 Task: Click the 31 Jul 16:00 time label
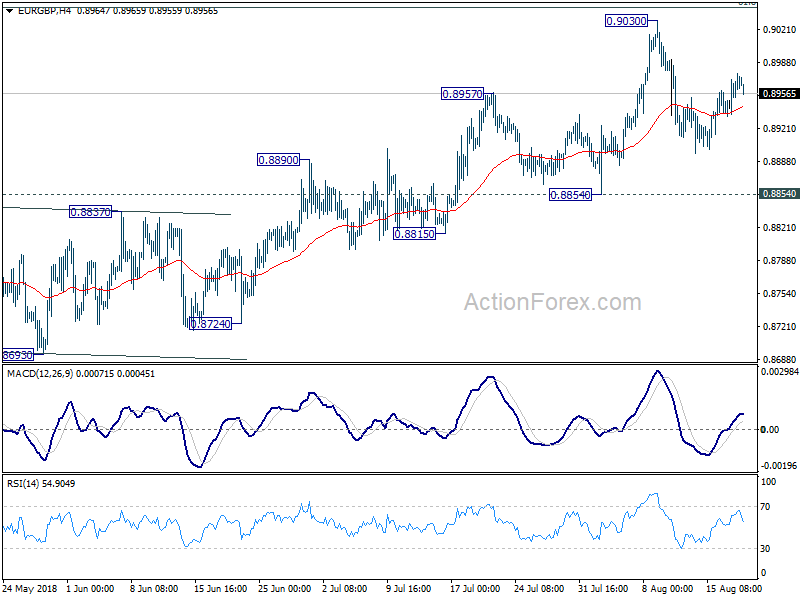click(603, 589)
